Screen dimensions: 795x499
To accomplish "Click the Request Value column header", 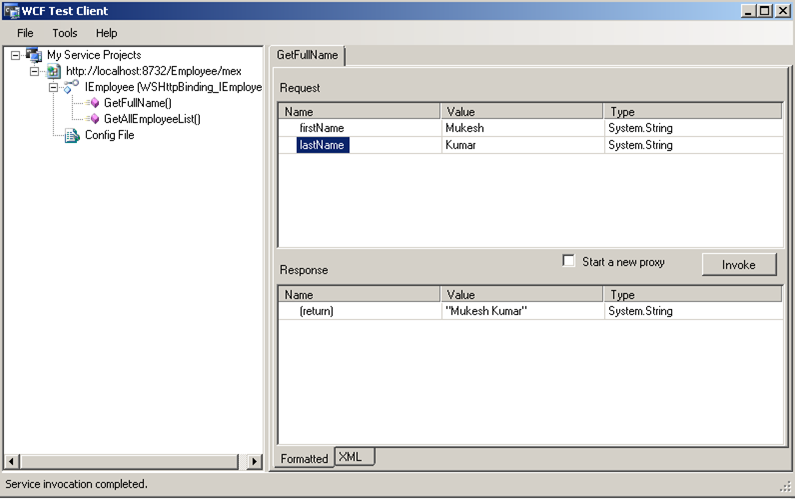I will [x=522, y=112].
